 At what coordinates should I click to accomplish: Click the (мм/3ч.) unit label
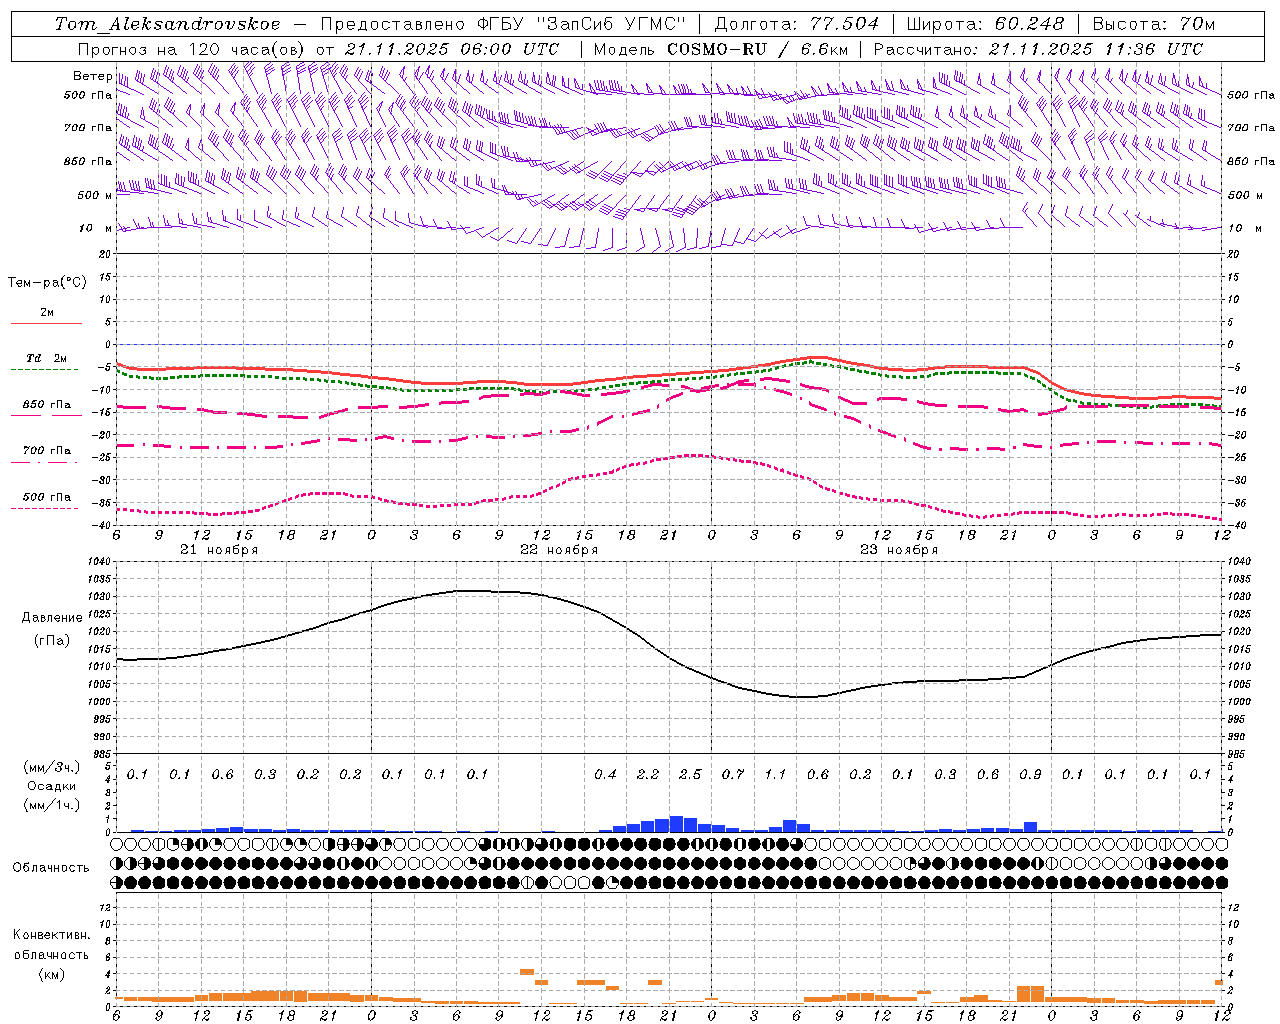point(52,768)
